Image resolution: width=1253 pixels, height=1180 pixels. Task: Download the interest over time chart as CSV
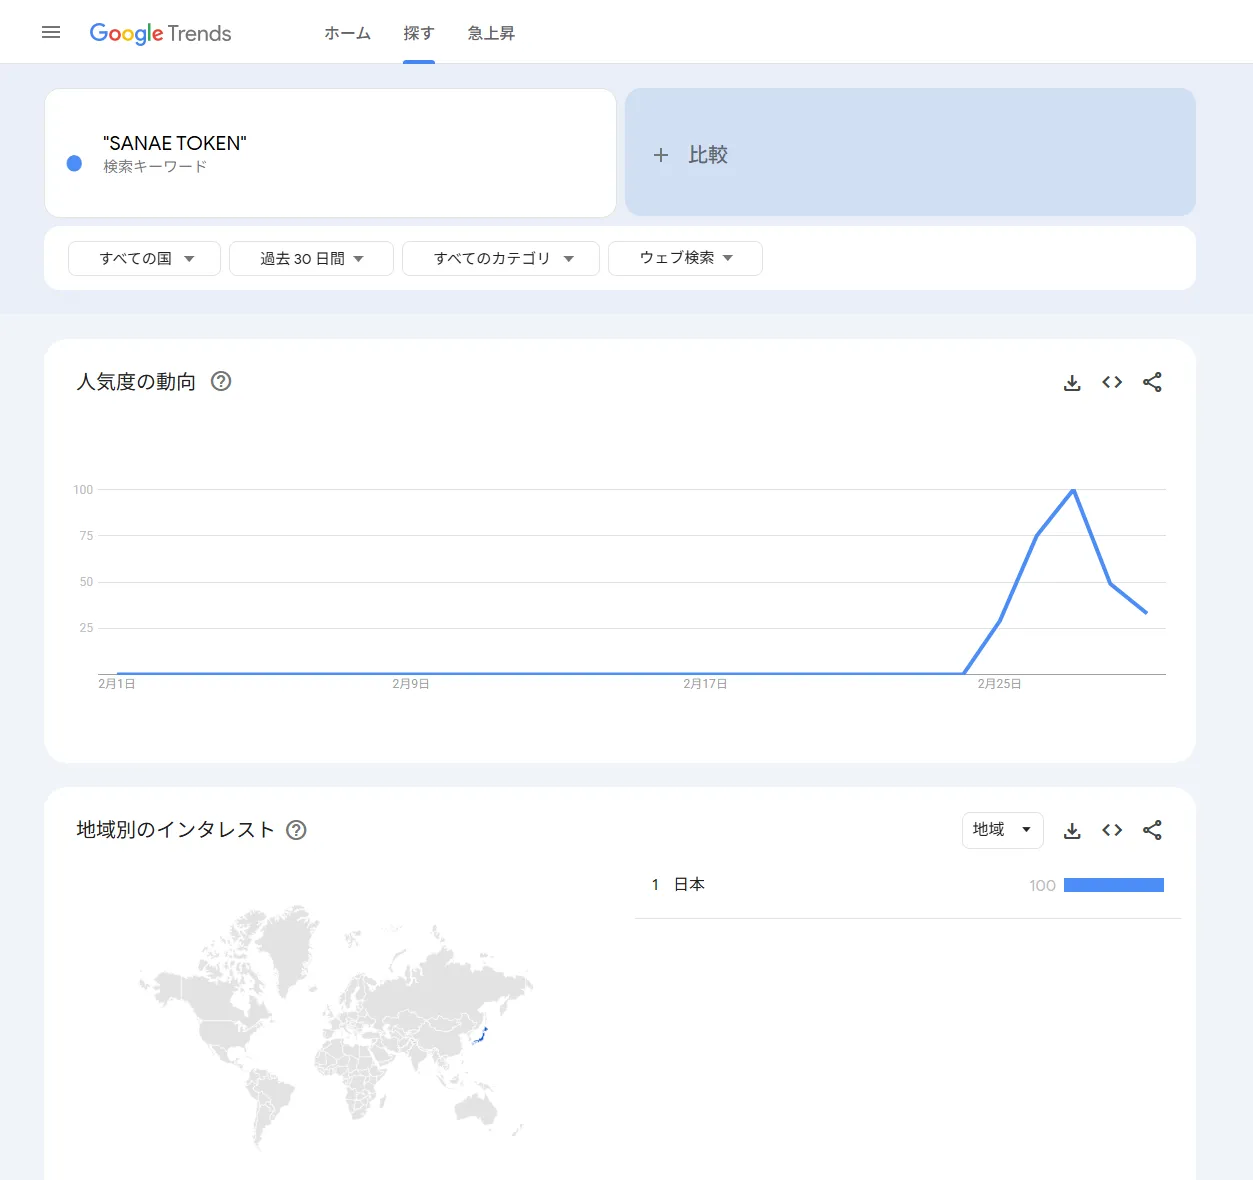[1072, 381]
